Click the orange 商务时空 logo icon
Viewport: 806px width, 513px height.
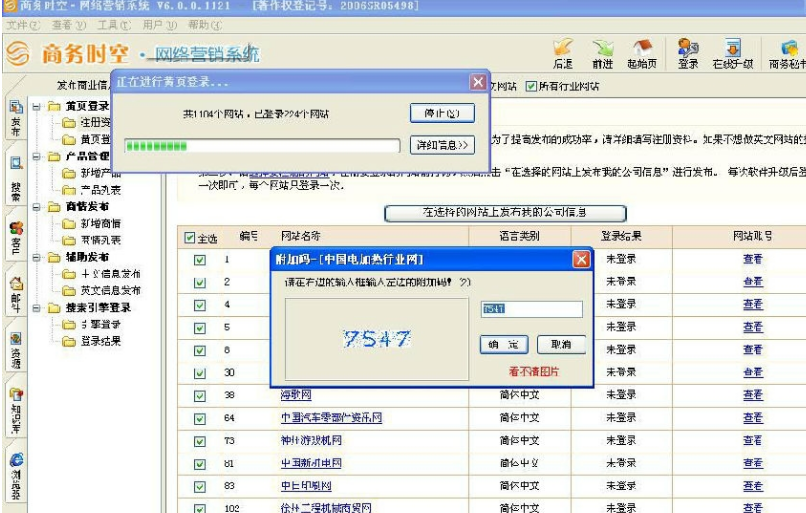tap(18, 53)
